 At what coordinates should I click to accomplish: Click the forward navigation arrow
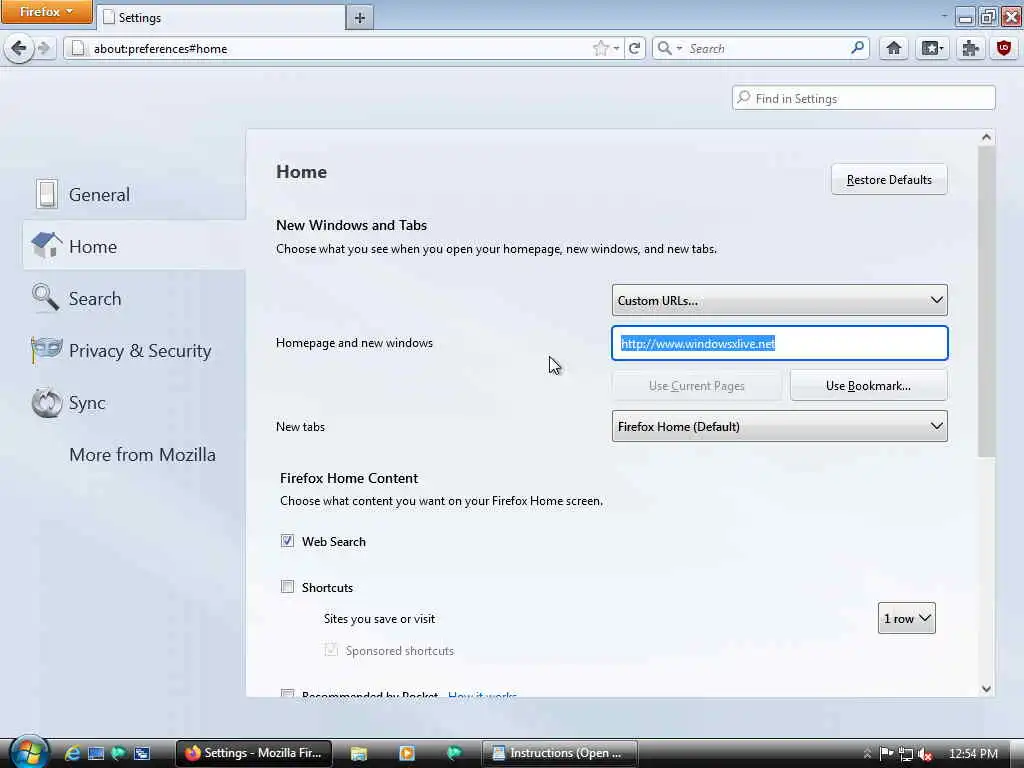coord(44,48)
